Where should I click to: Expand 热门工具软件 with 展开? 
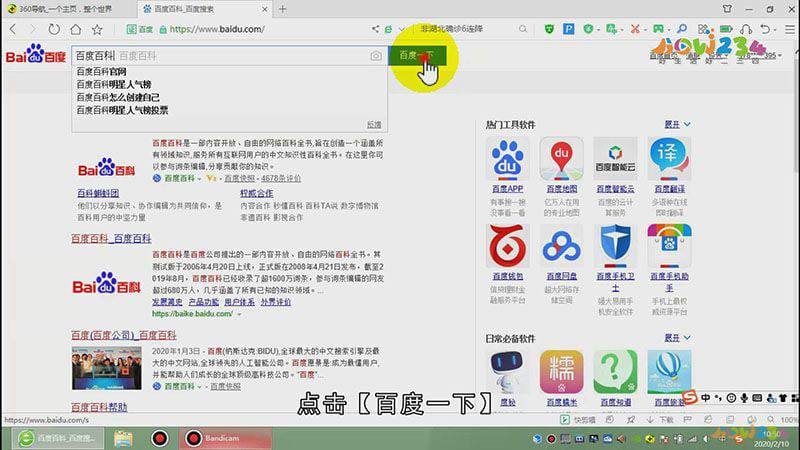(677, 124)
